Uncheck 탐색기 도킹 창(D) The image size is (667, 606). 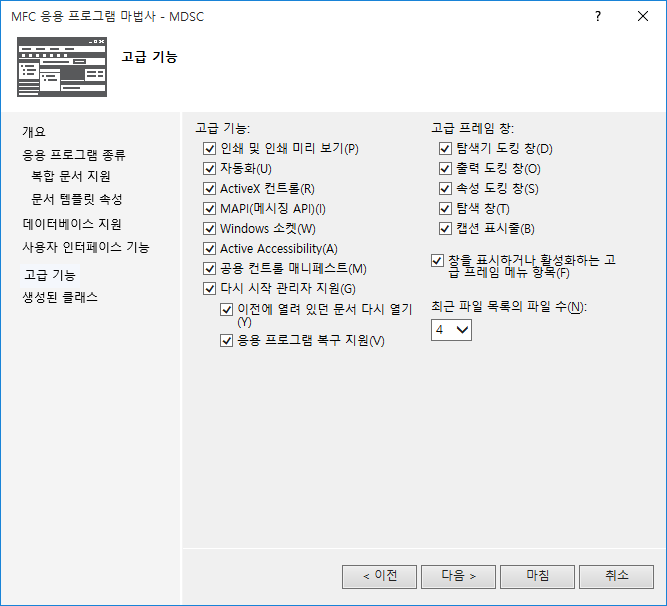445,148
